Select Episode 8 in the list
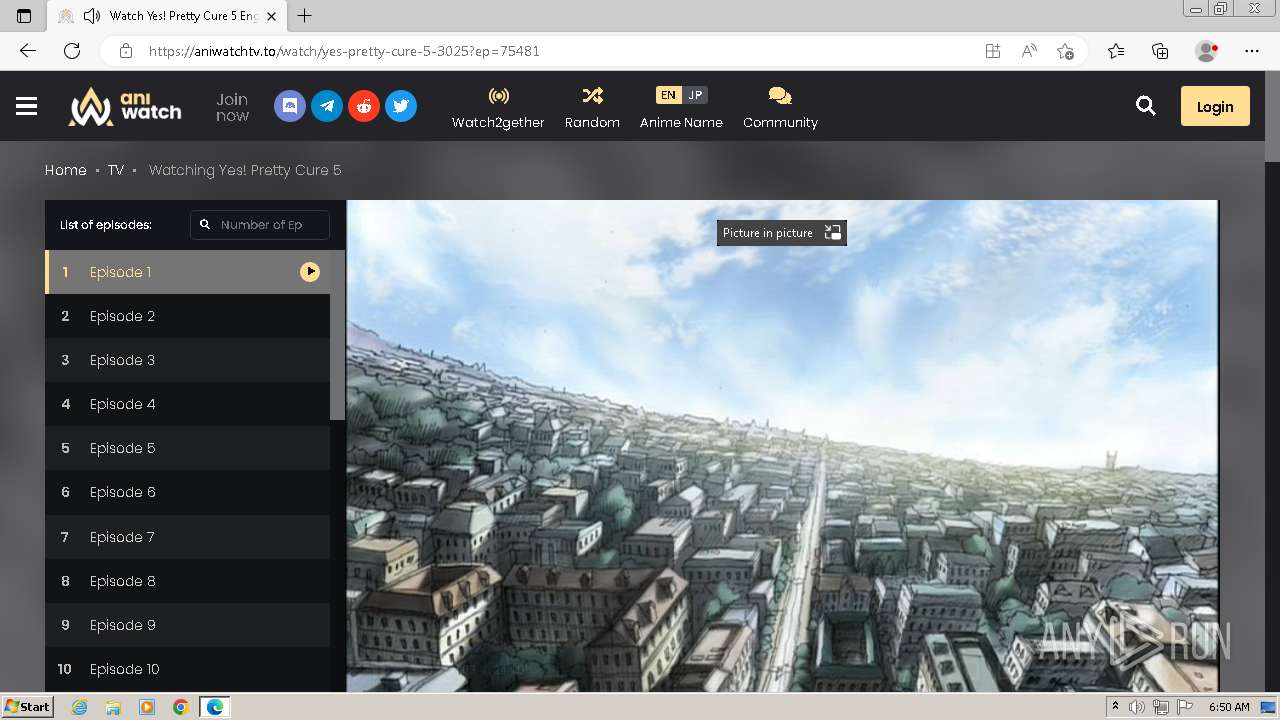Viewport: 1280px width, 720px height. click(x=187, y=581)
